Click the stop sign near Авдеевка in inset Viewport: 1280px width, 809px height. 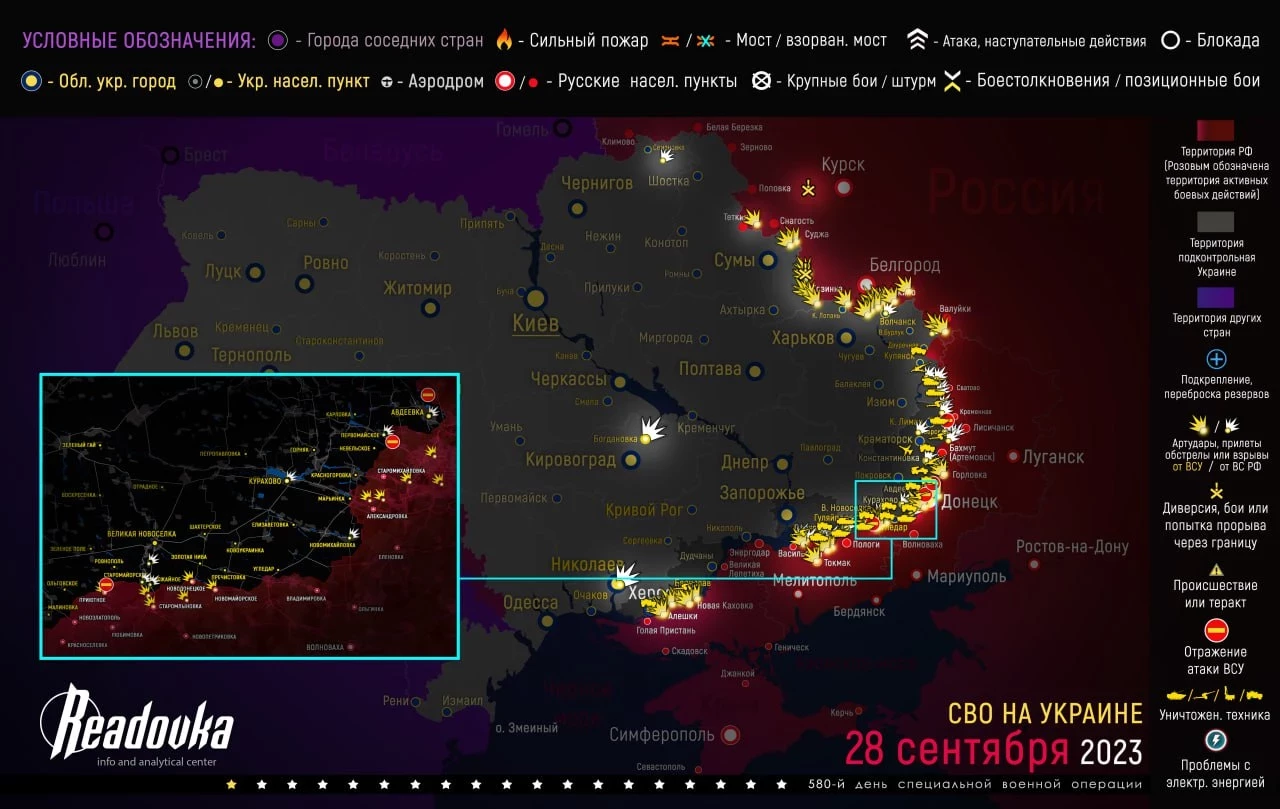427,395
